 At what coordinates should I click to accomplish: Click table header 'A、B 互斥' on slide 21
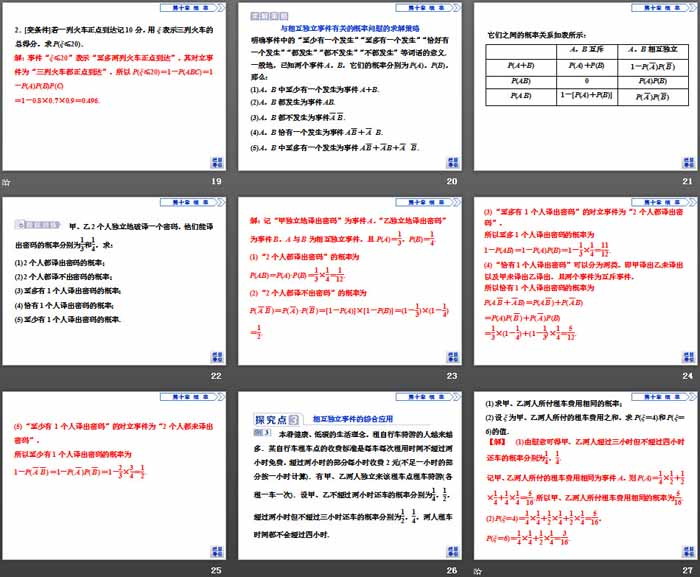pos(587,50)
